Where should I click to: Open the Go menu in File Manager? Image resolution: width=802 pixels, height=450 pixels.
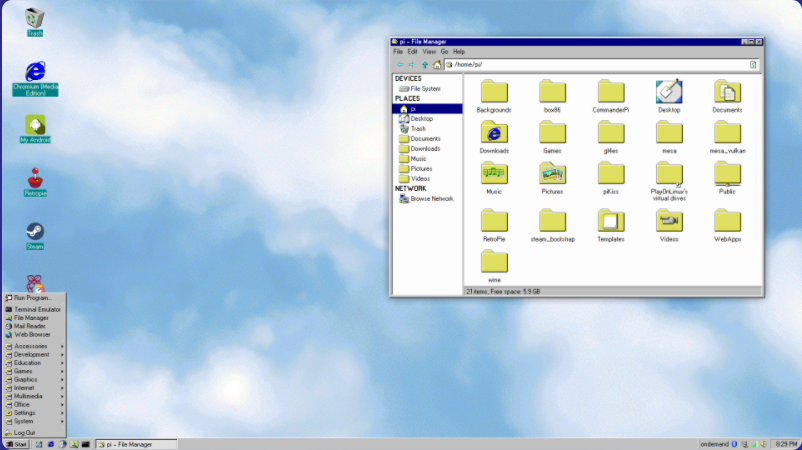coord(445,51)
